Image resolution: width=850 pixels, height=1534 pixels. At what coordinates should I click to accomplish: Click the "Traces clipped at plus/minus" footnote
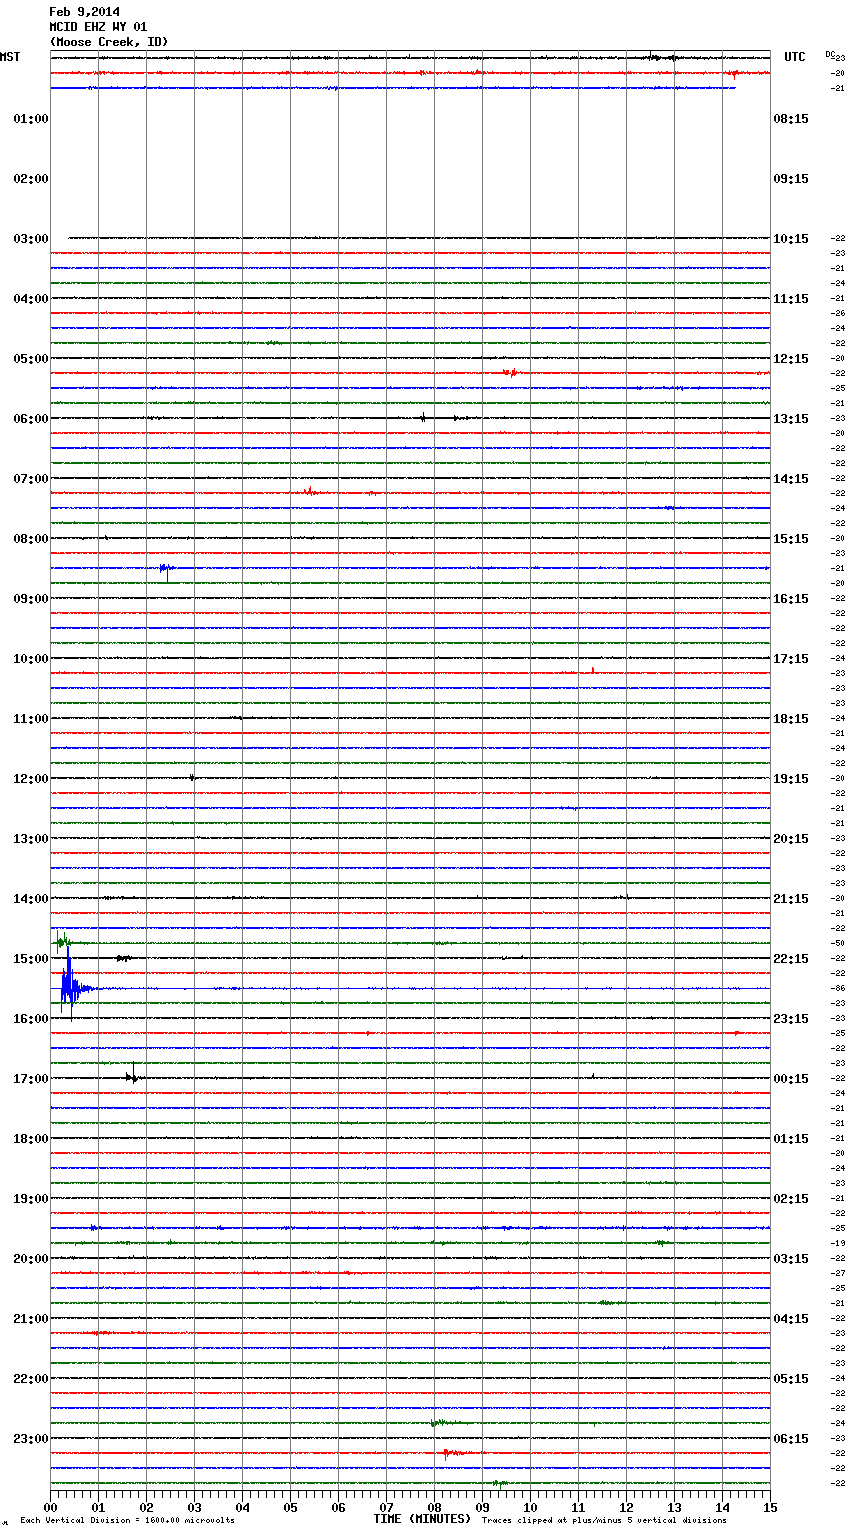click(604, 1521)
